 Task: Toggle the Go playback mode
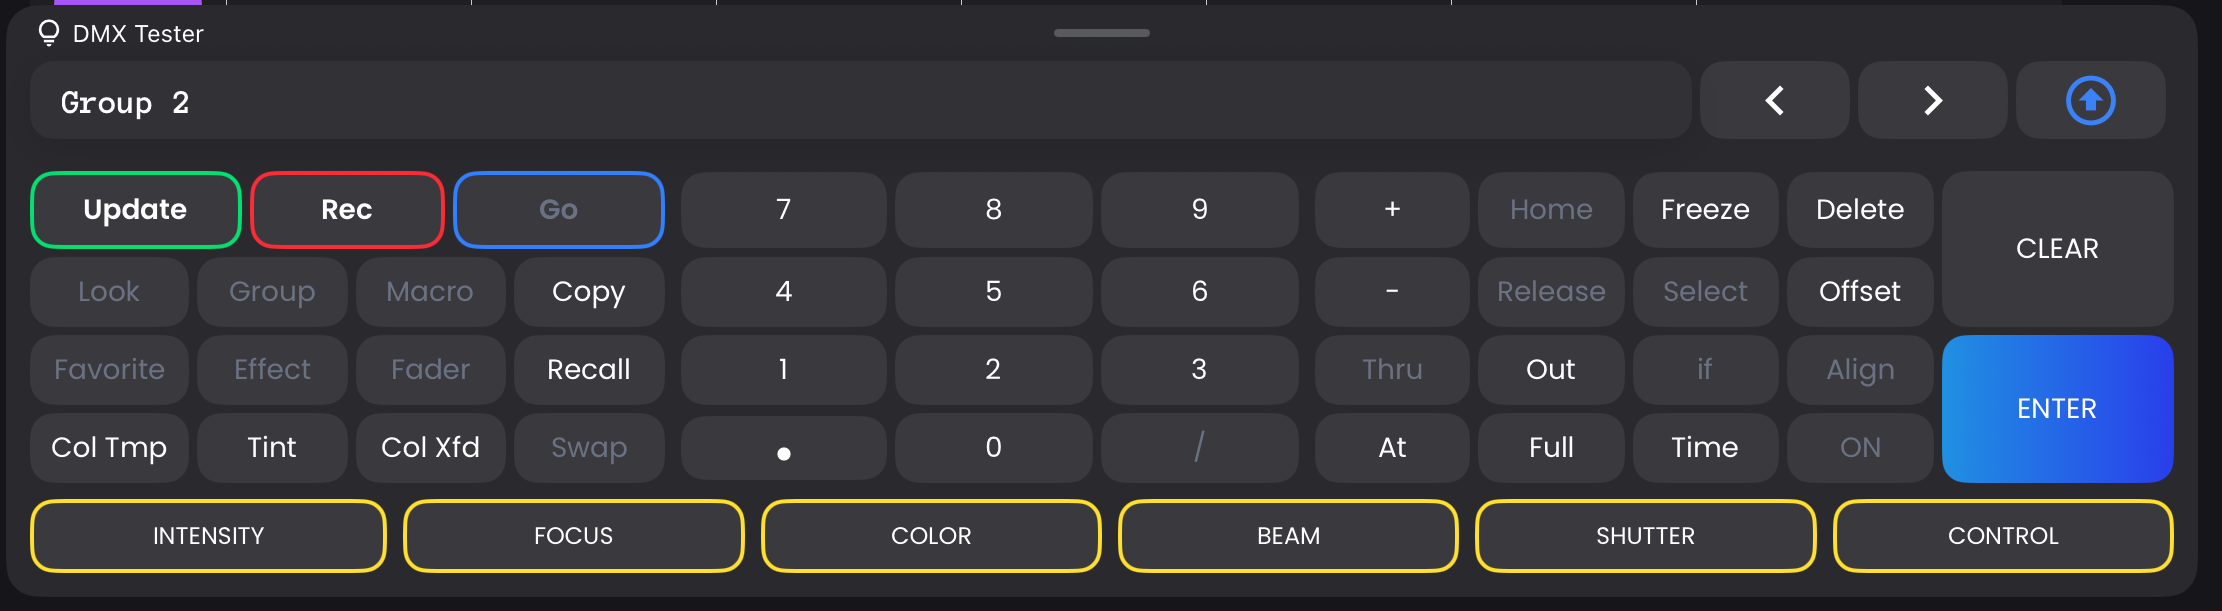[x=558, y=210]
